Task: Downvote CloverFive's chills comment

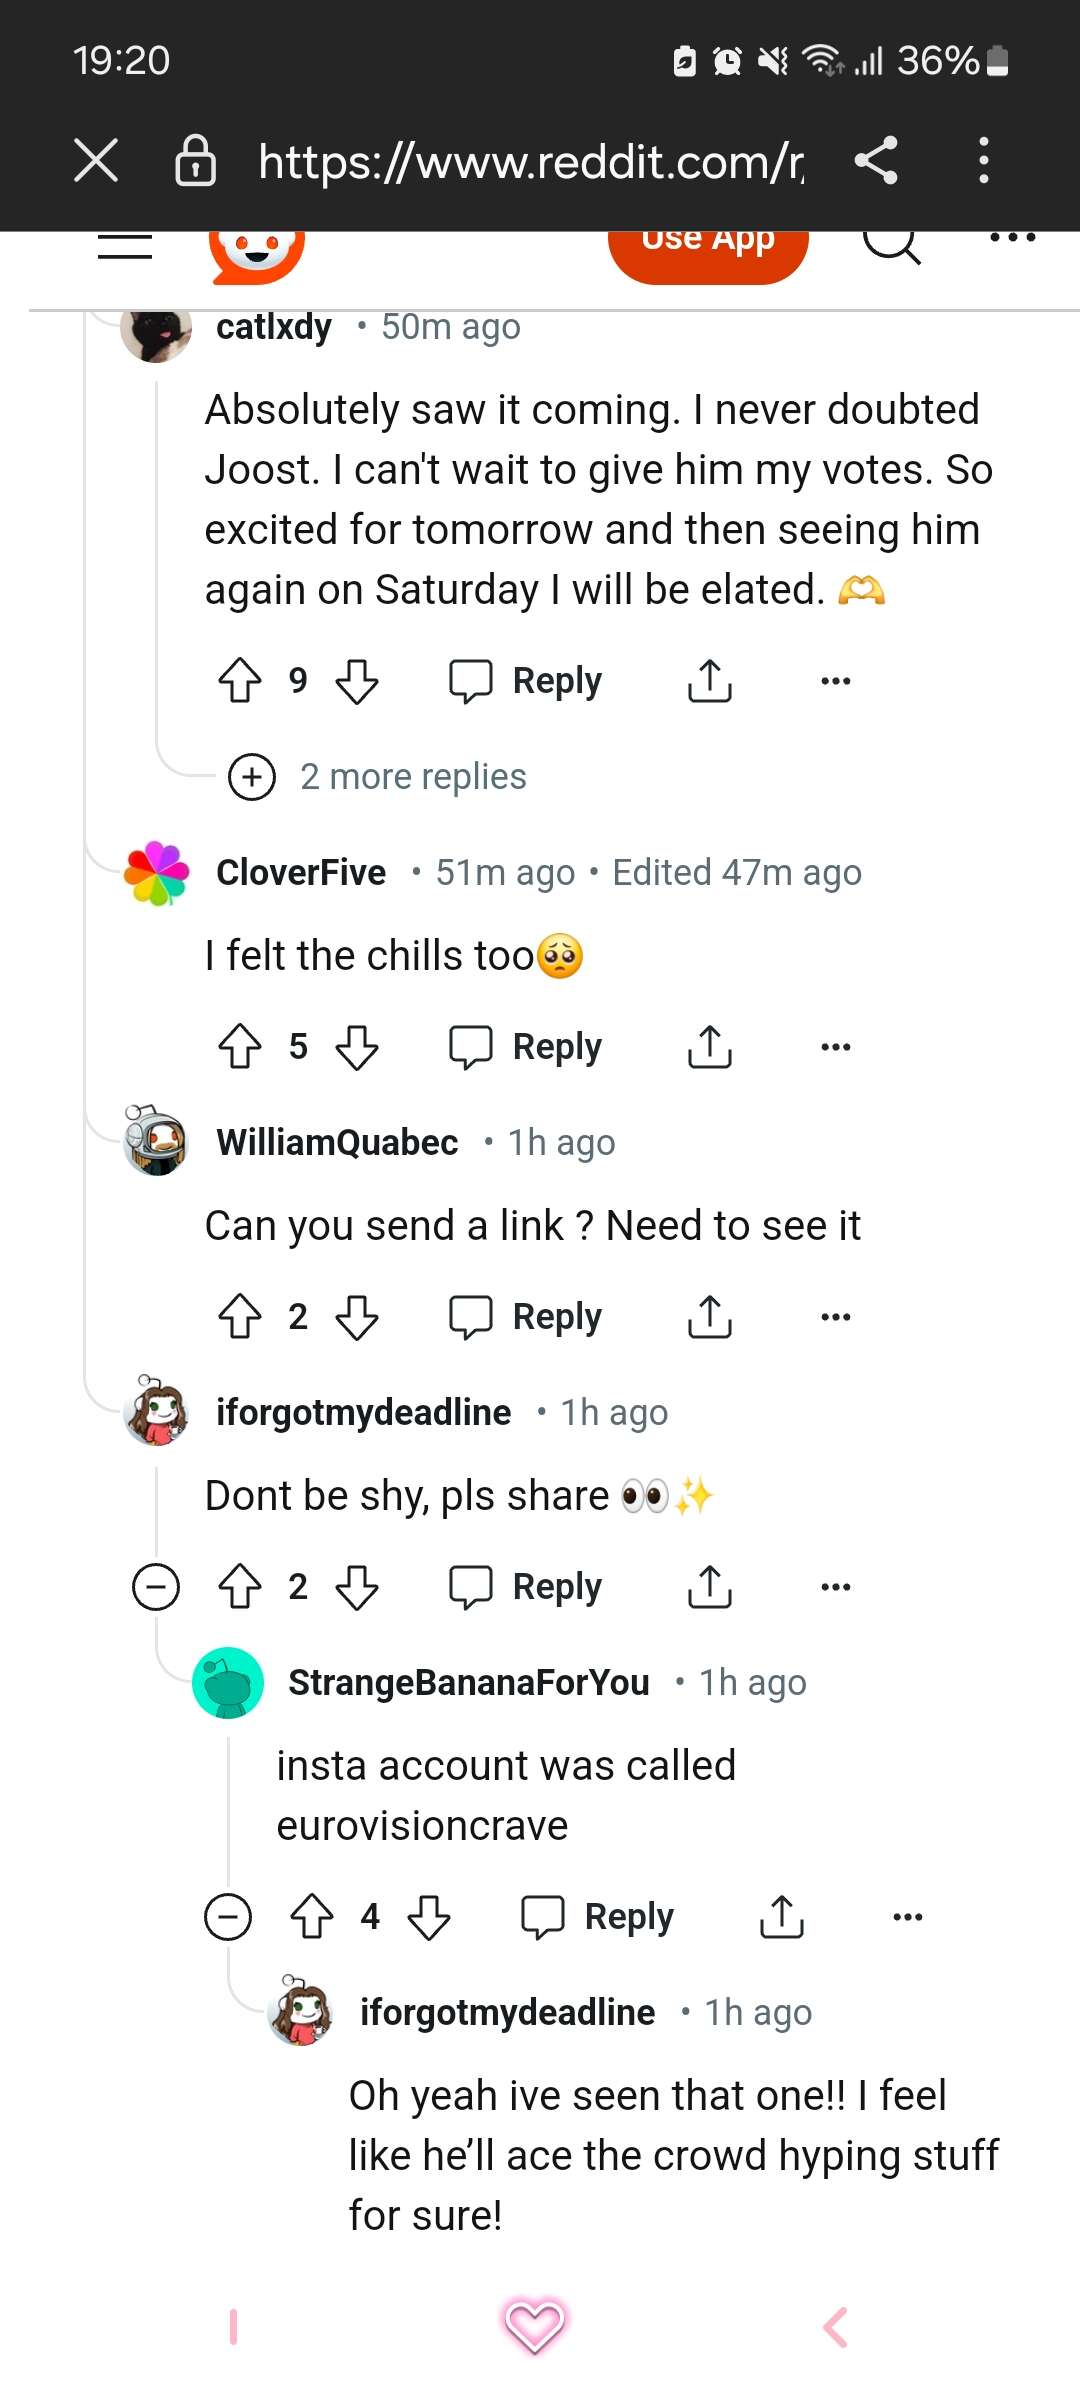Action: (357, 1047)
